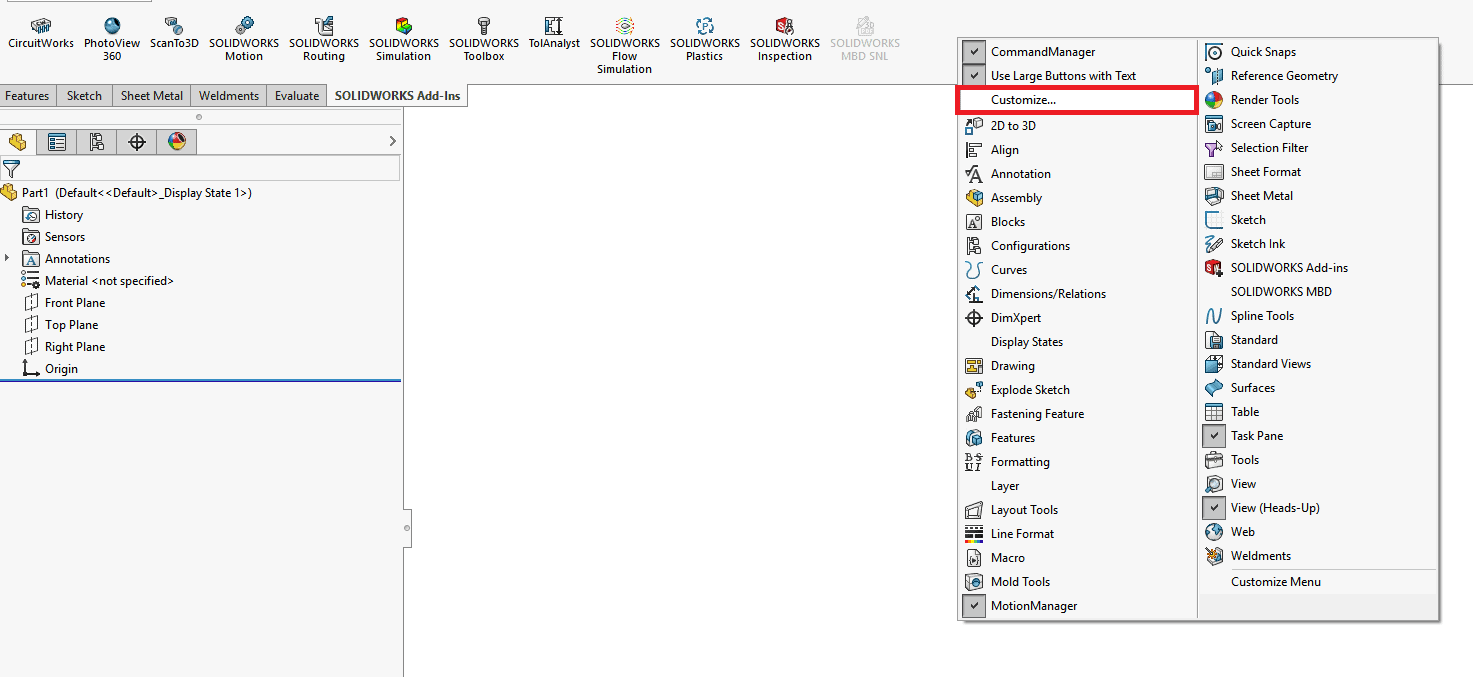Viewport: 1473px width, 677px height.
Task: Open the Weldments CommandManager tab
Action: [x=229, y=96]
